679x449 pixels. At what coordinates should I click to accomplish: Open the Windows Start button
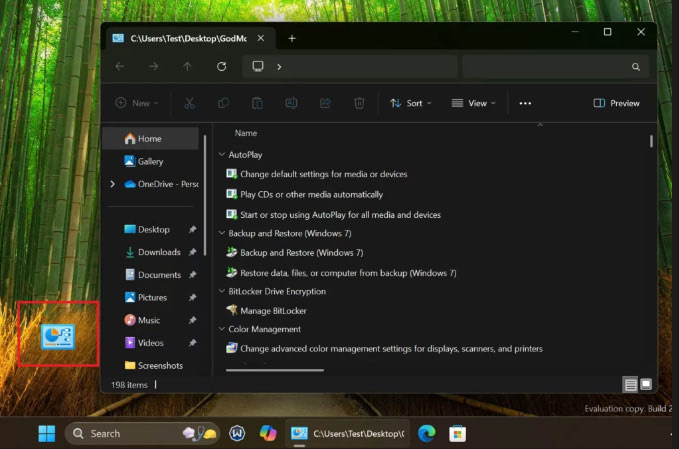pos(47,433)
